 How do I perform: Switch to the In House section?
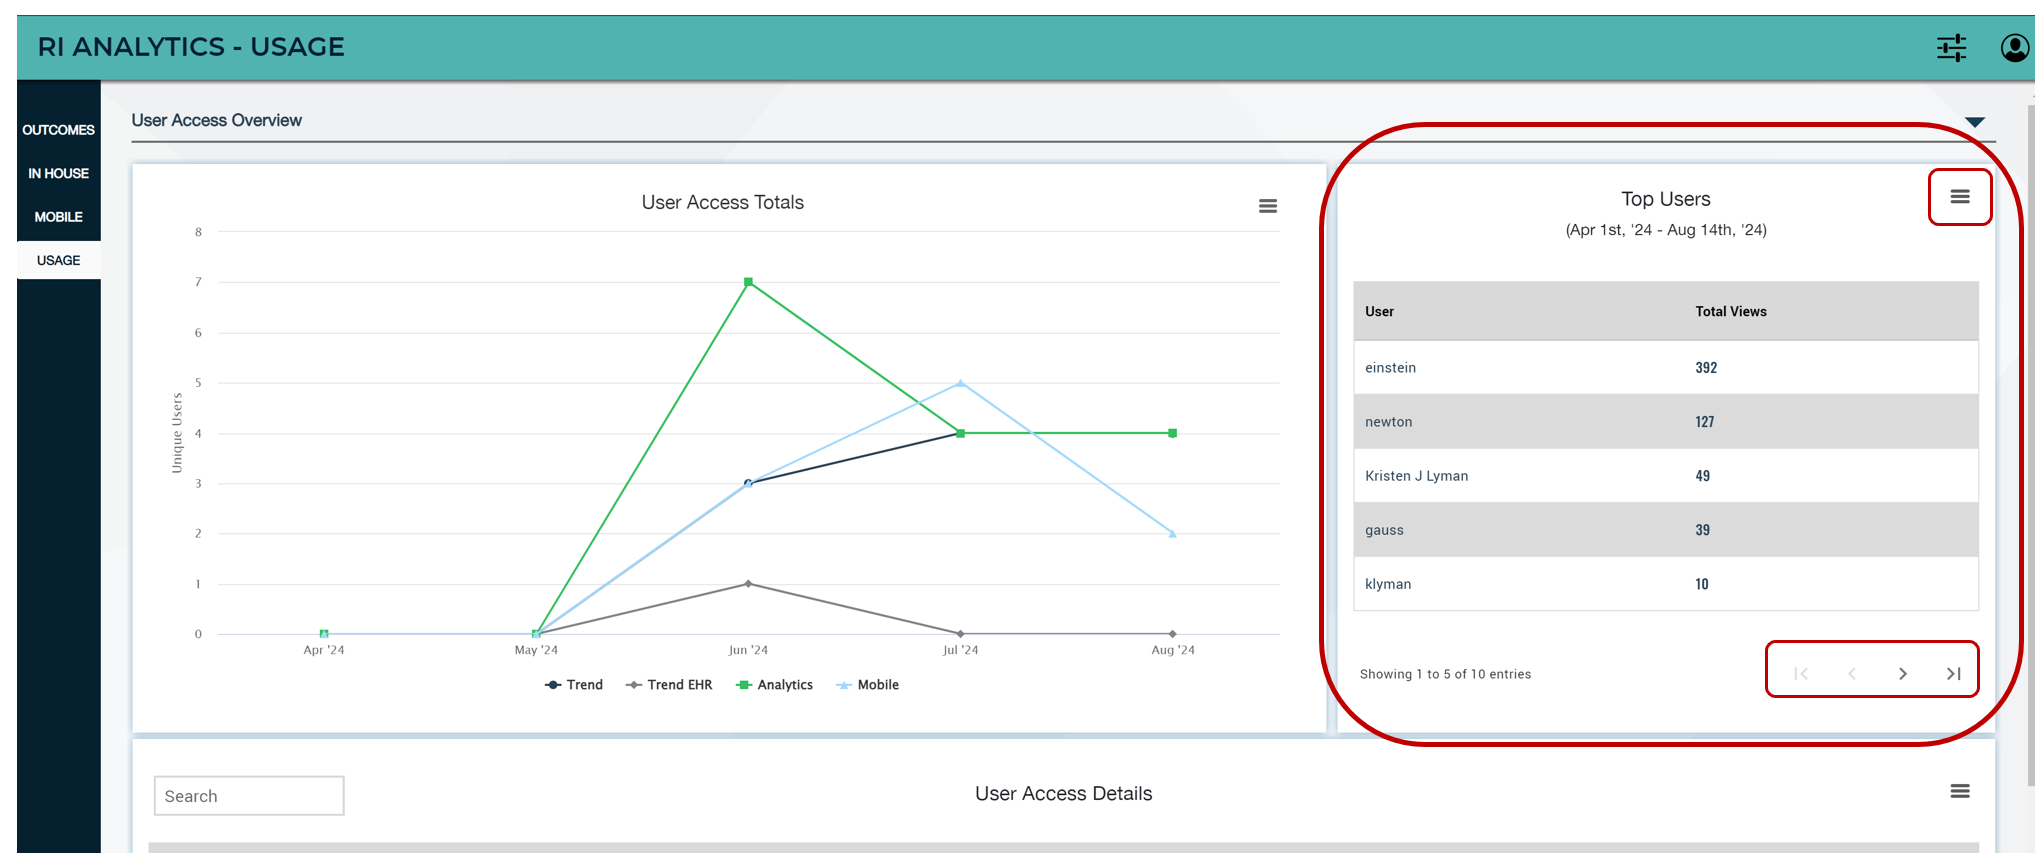pos(59,174)
